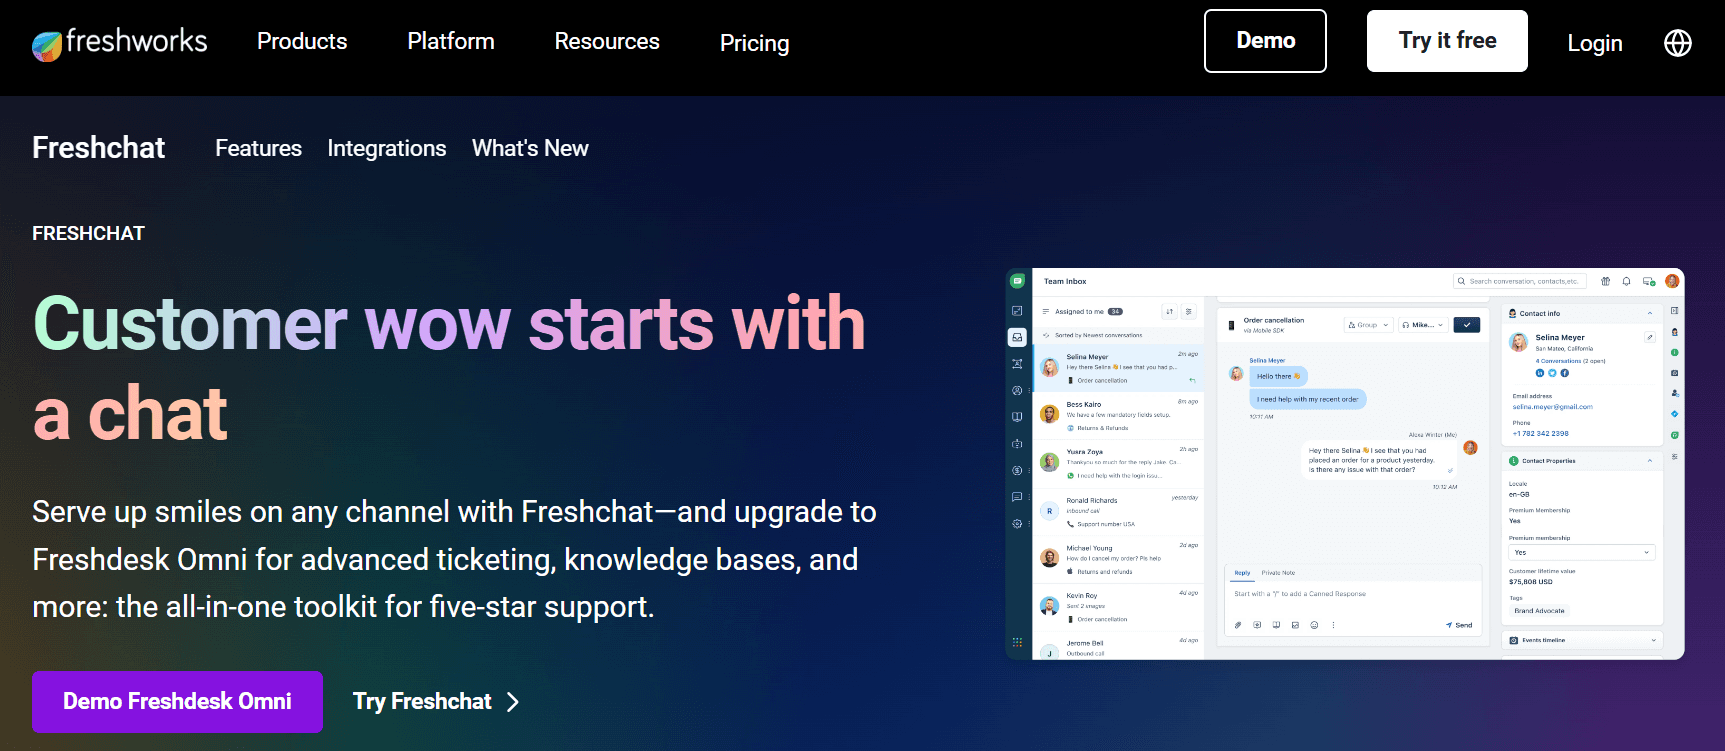Click the user avatar in app header

(1672, 281)
